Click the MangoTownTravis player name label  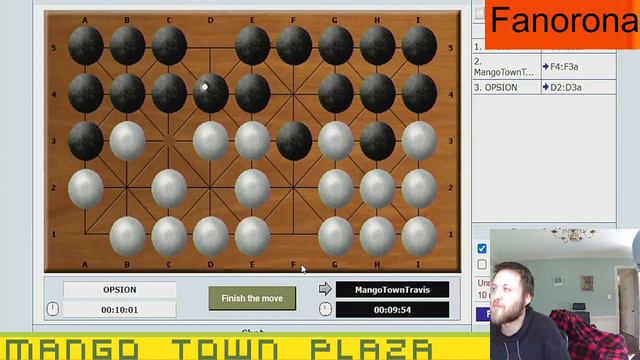click(392, 290)
